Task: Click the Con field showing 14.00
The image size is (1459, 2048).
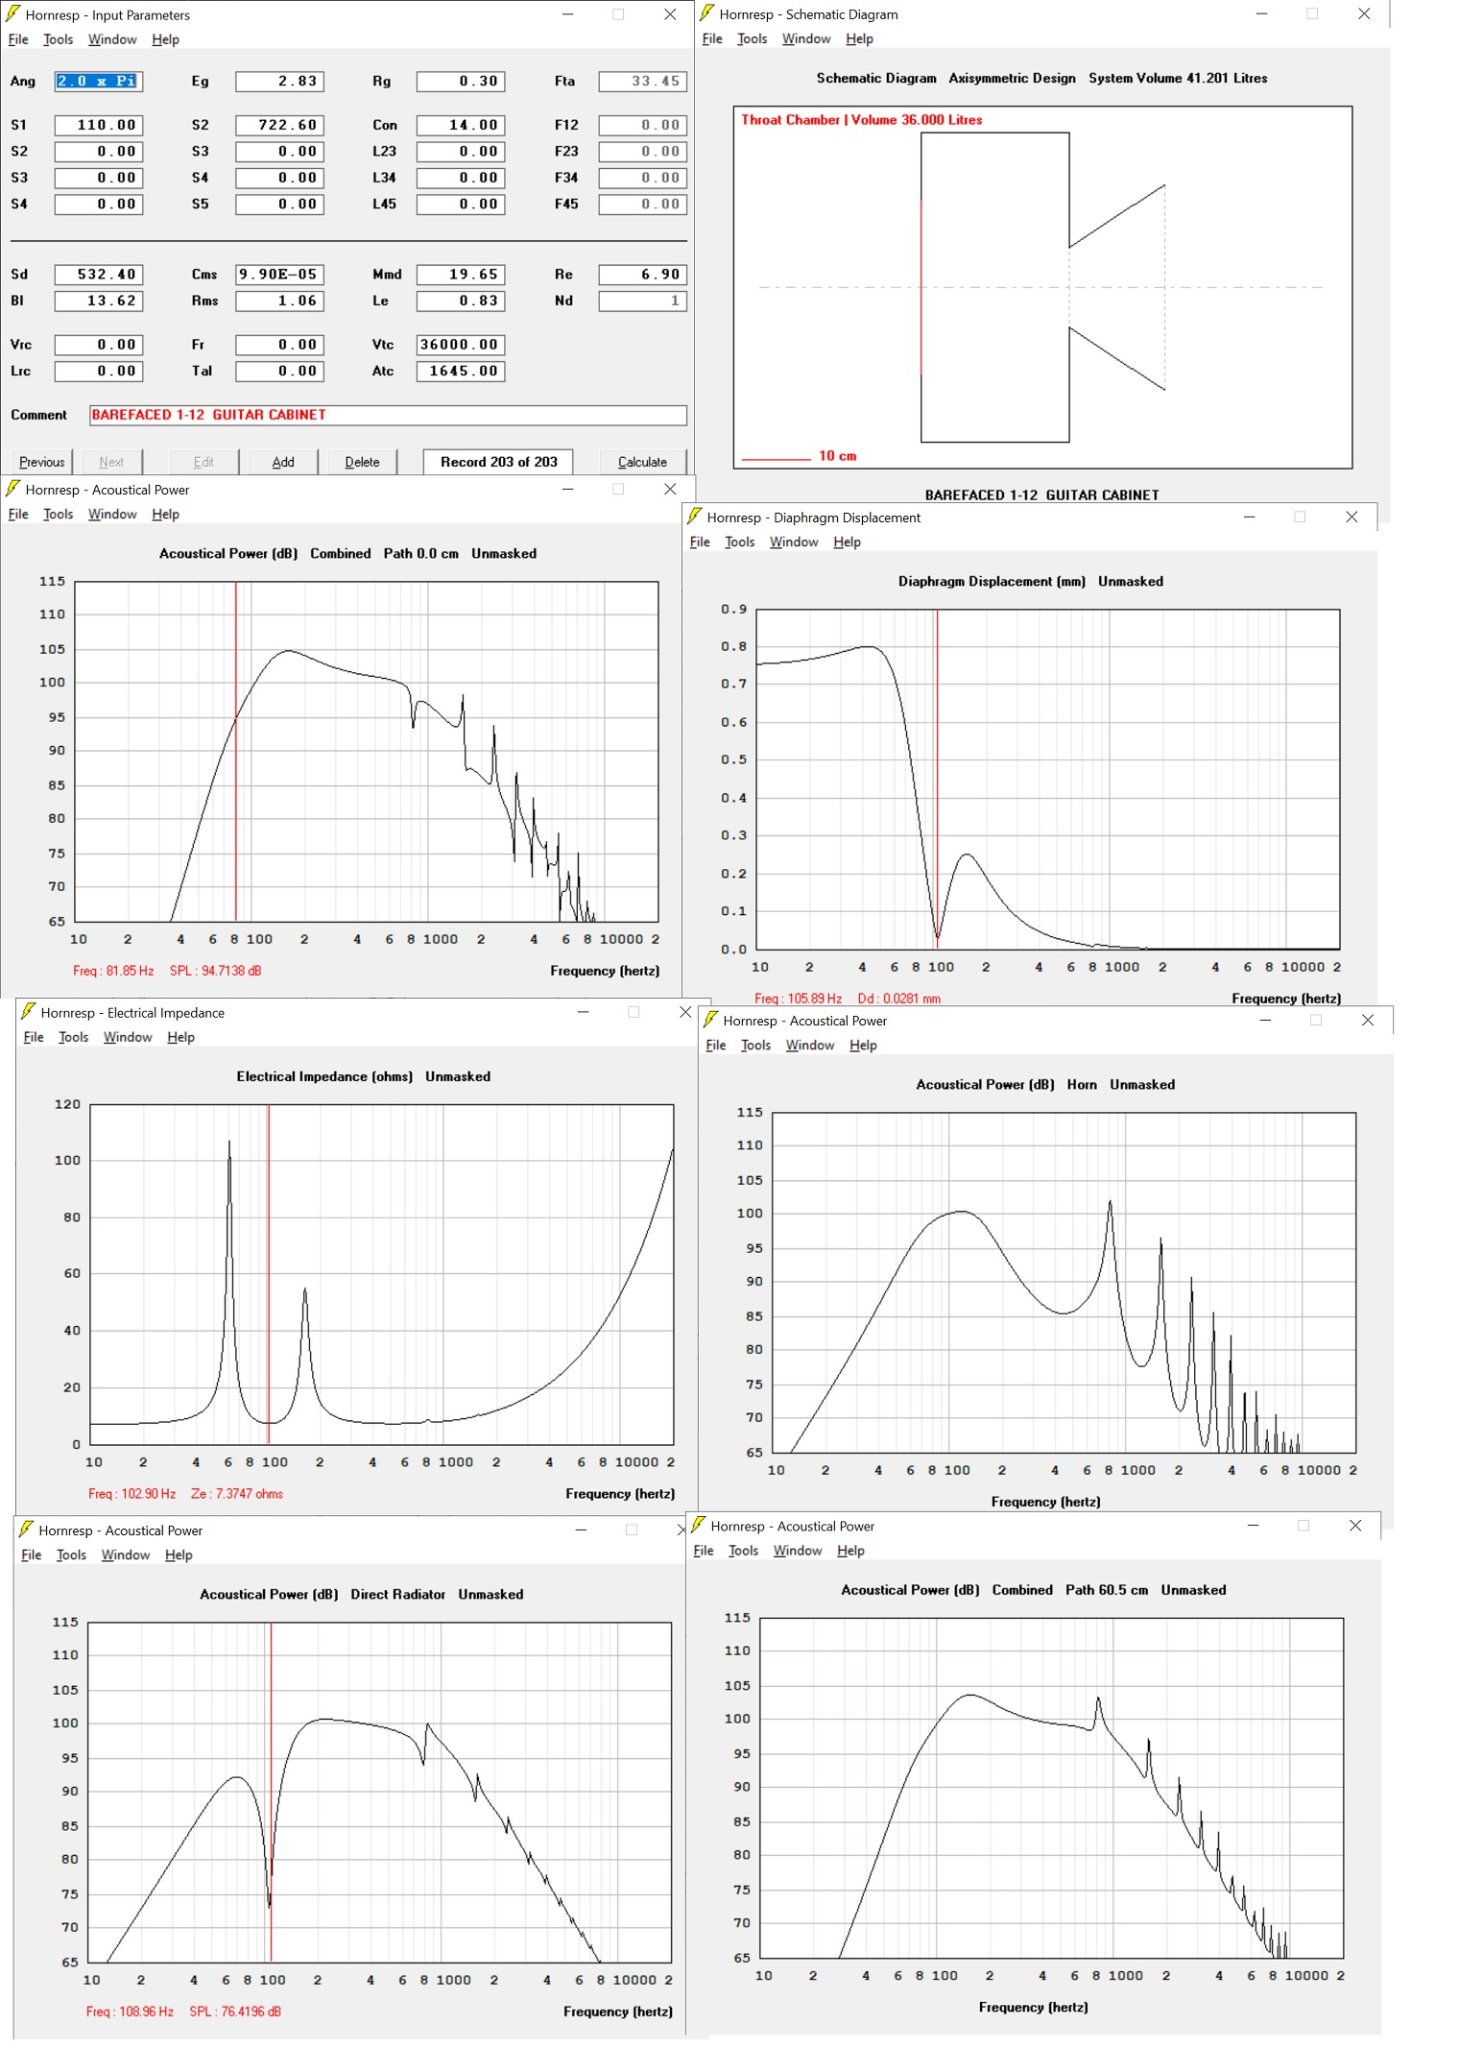Action: (x=461, y=125)
